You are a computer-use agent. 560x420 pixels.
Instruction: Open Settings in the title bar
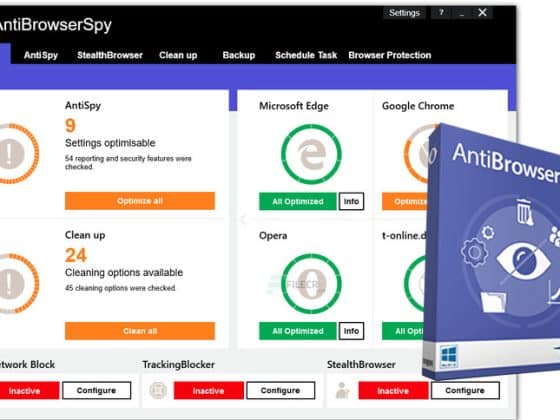click(x=404, y=13)
